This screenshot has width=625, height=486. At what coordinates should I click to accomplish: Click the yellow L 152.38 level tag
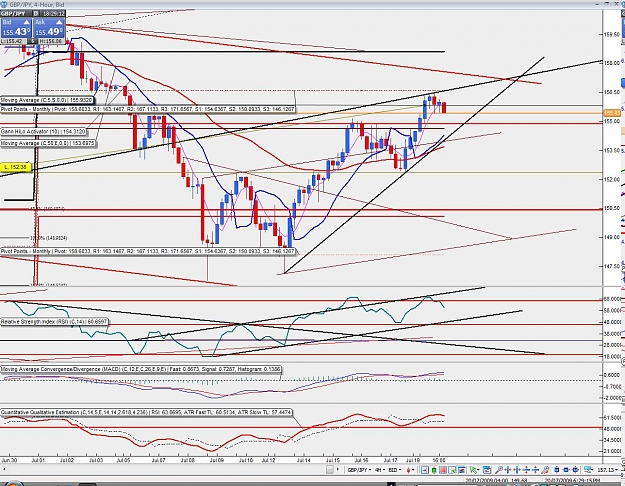click(x=16, y=167)
